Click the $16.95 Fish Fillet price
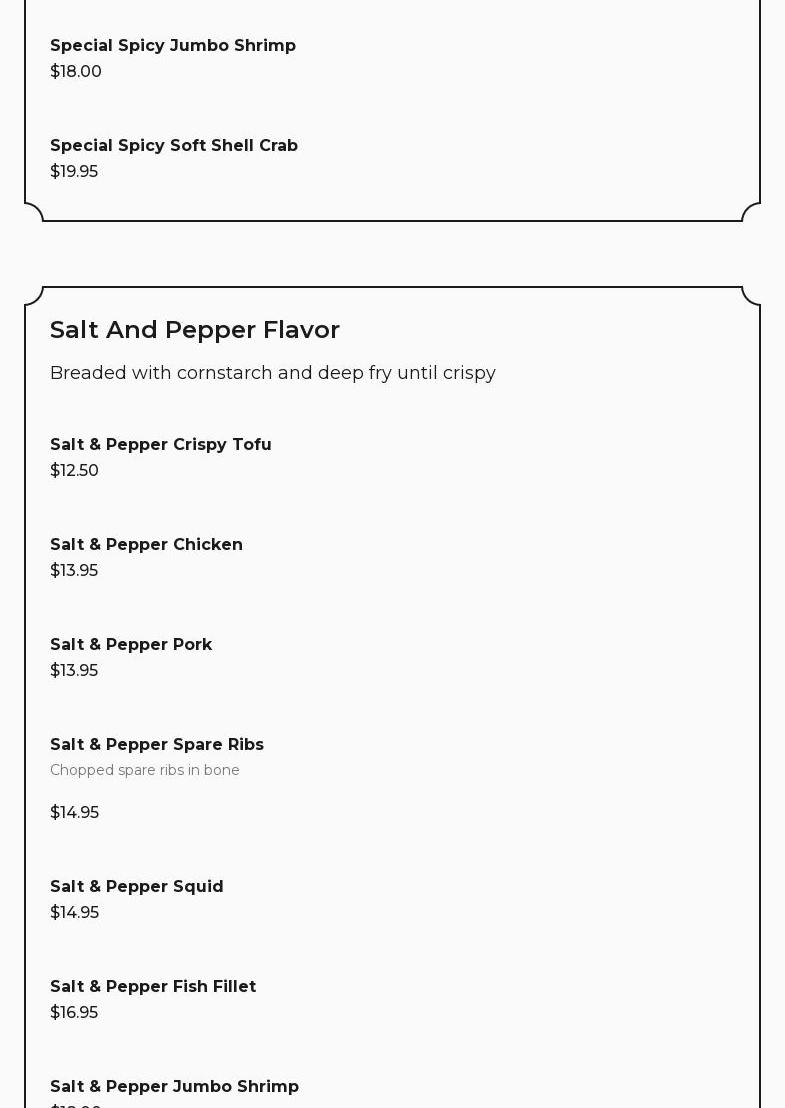785x1108 pixels. (74, 1013)
